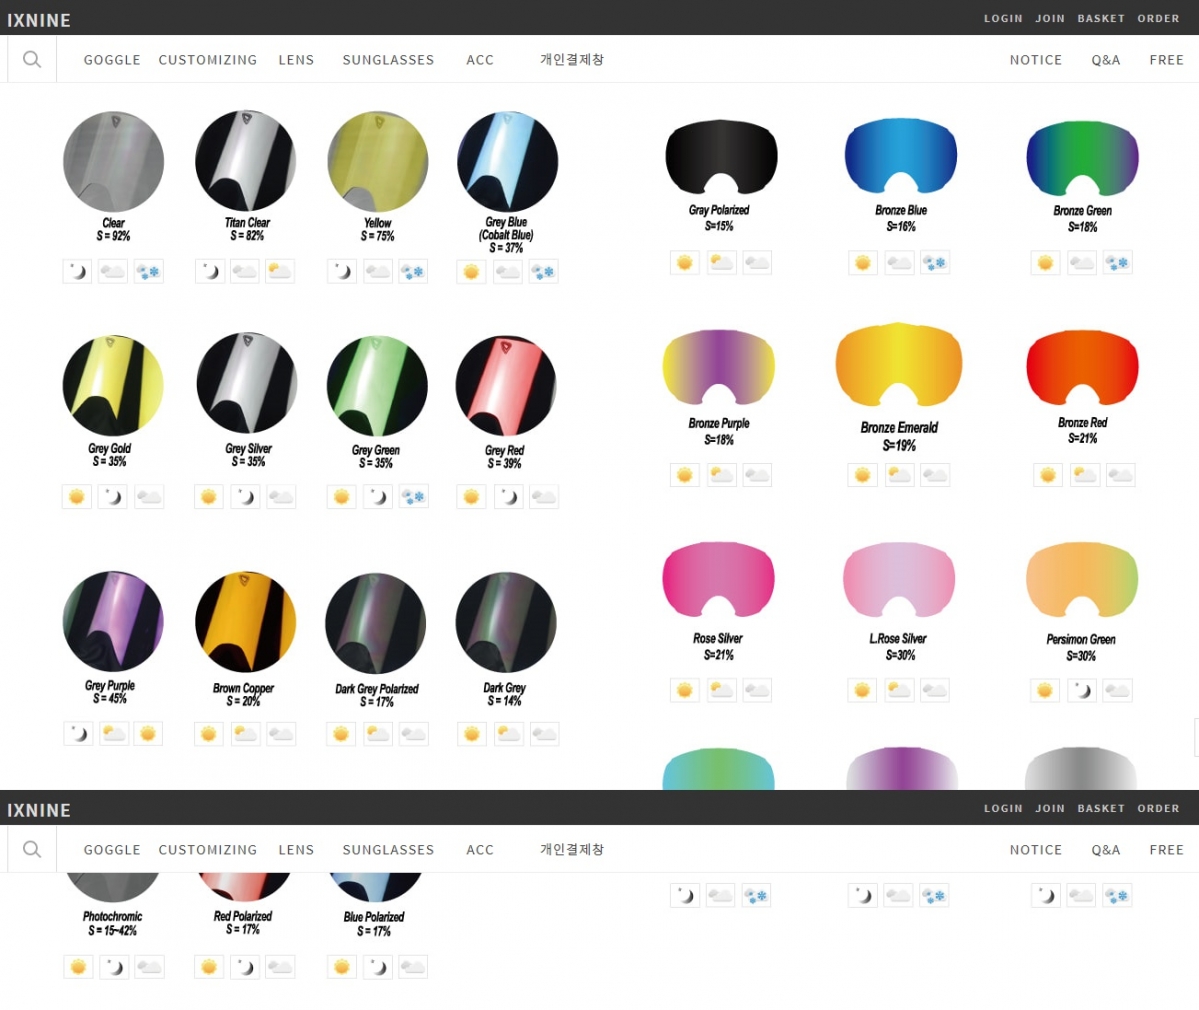Click the search magnifier icon in top navigation

click(x=32, y=60)
